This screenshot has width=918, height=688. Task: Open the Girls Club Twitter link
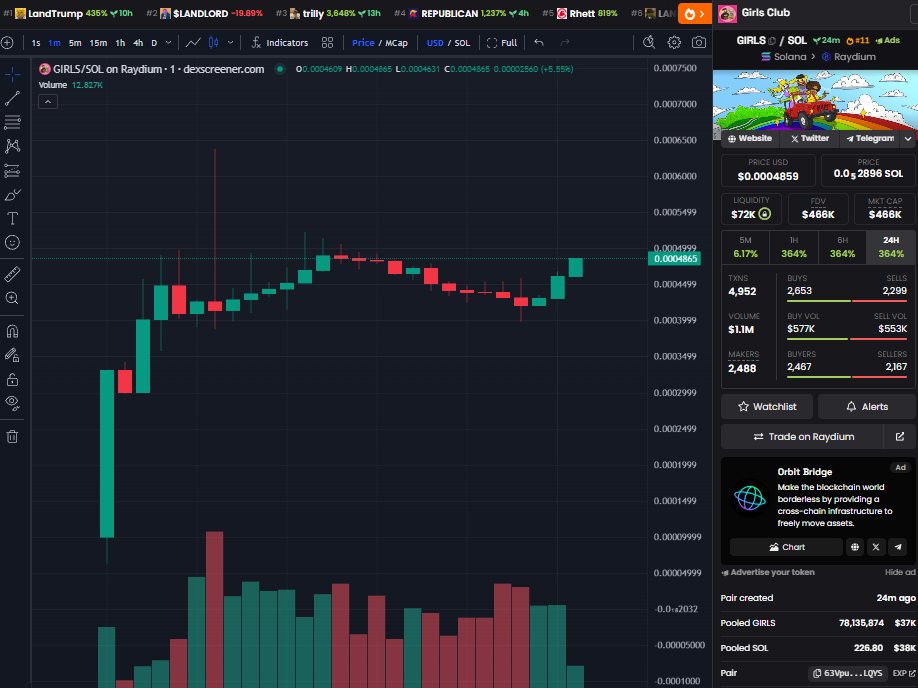pos(809,139)
